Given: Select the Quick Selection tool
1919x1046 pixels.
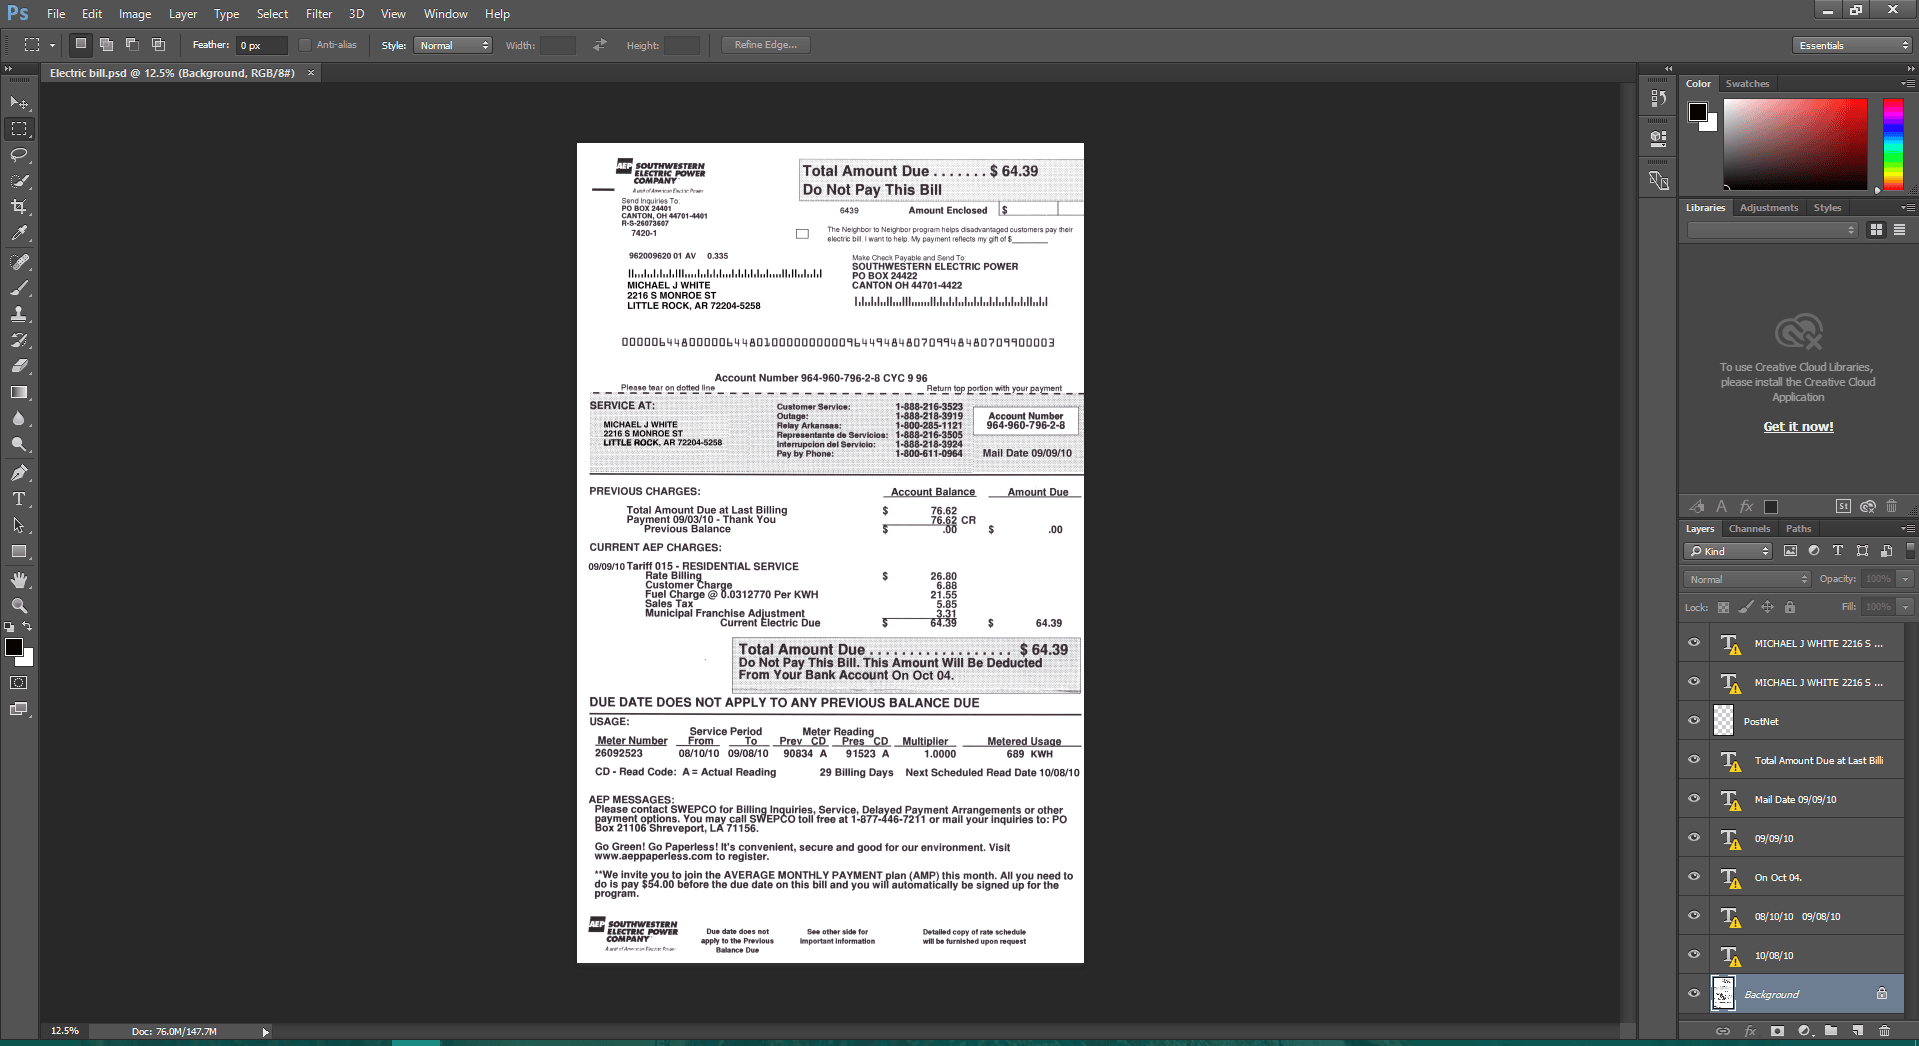Looking at the screenshot, I should (x=19, y=181).
